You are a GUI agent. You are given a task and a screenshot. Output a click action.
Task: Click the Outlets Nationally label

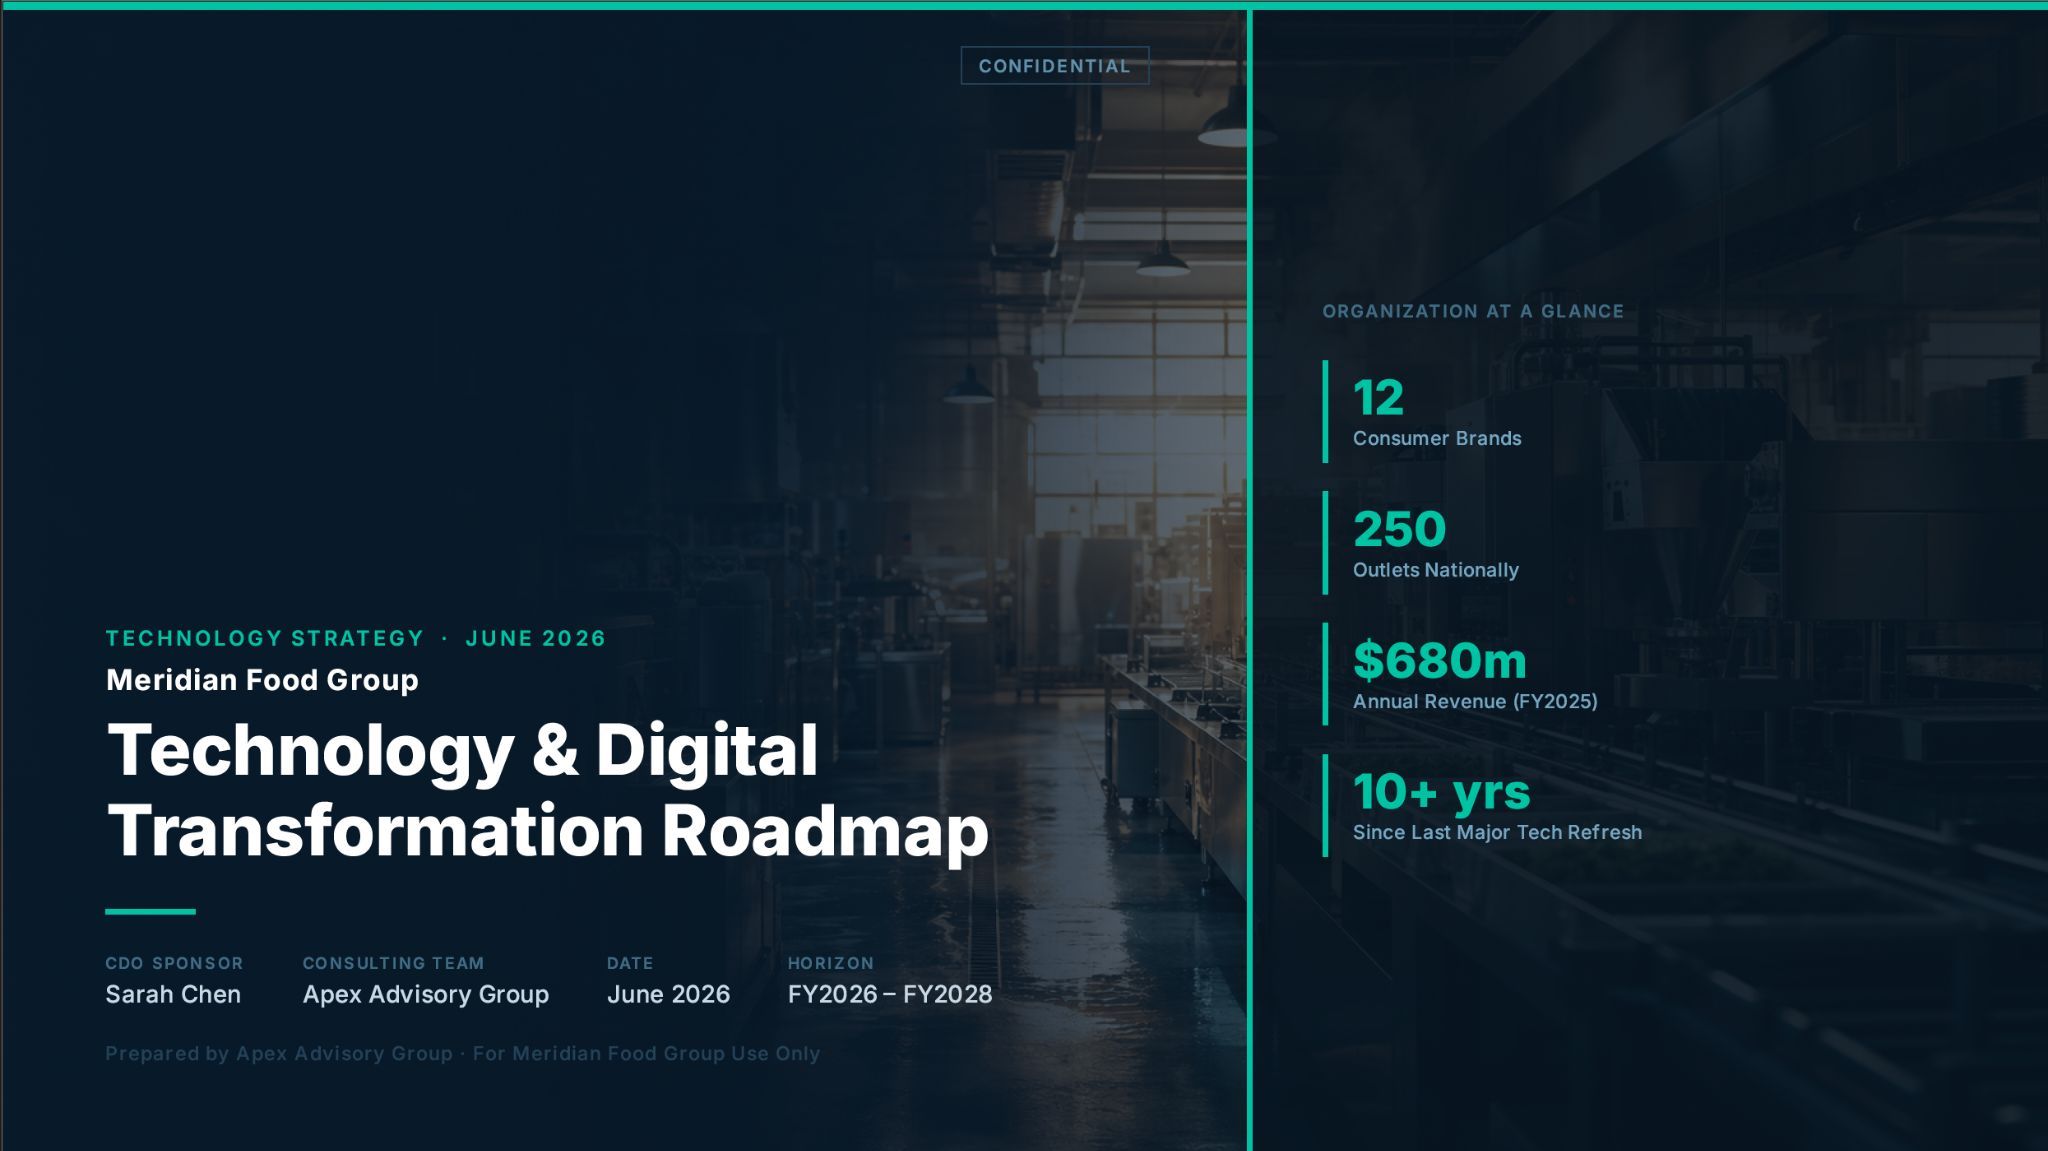[1436, 570]
